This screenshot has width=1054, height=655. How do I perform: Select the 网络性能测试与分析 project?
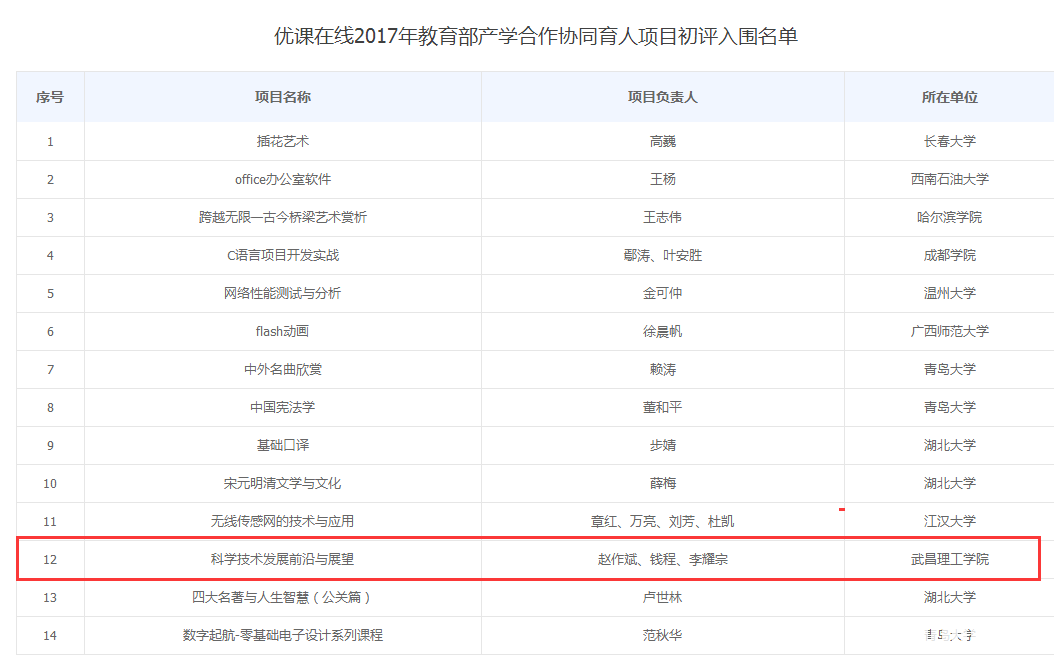(x=283, y=293)
